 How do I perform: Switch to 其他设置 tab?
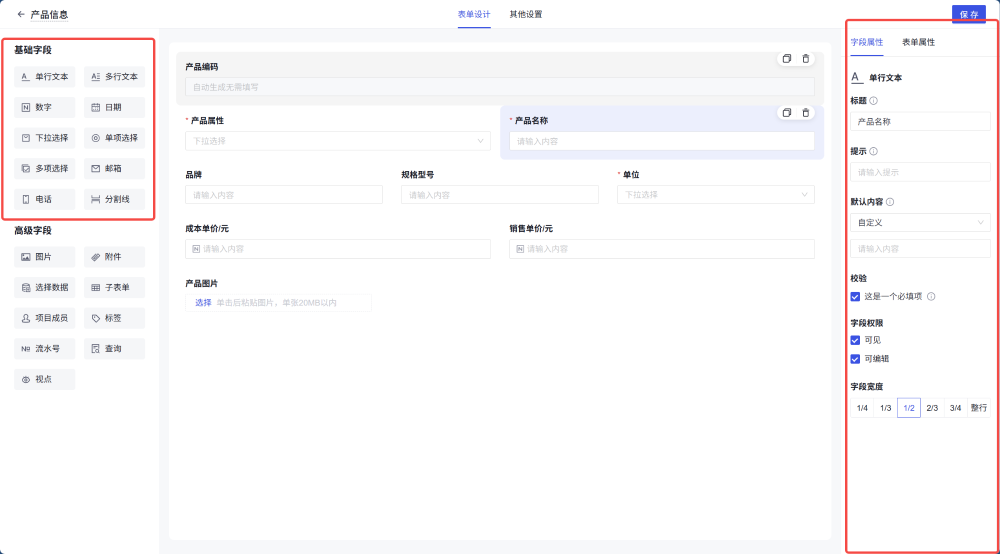526,15
